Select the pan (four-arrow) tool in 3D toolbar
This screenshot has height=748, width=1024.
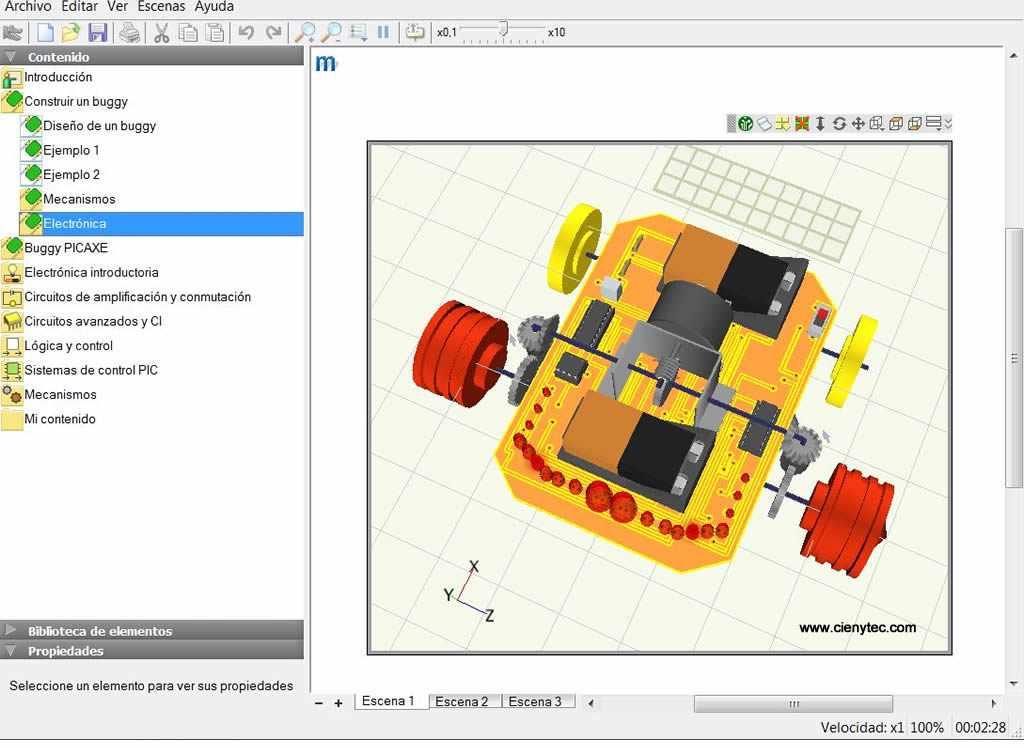(x=858, y=124)
